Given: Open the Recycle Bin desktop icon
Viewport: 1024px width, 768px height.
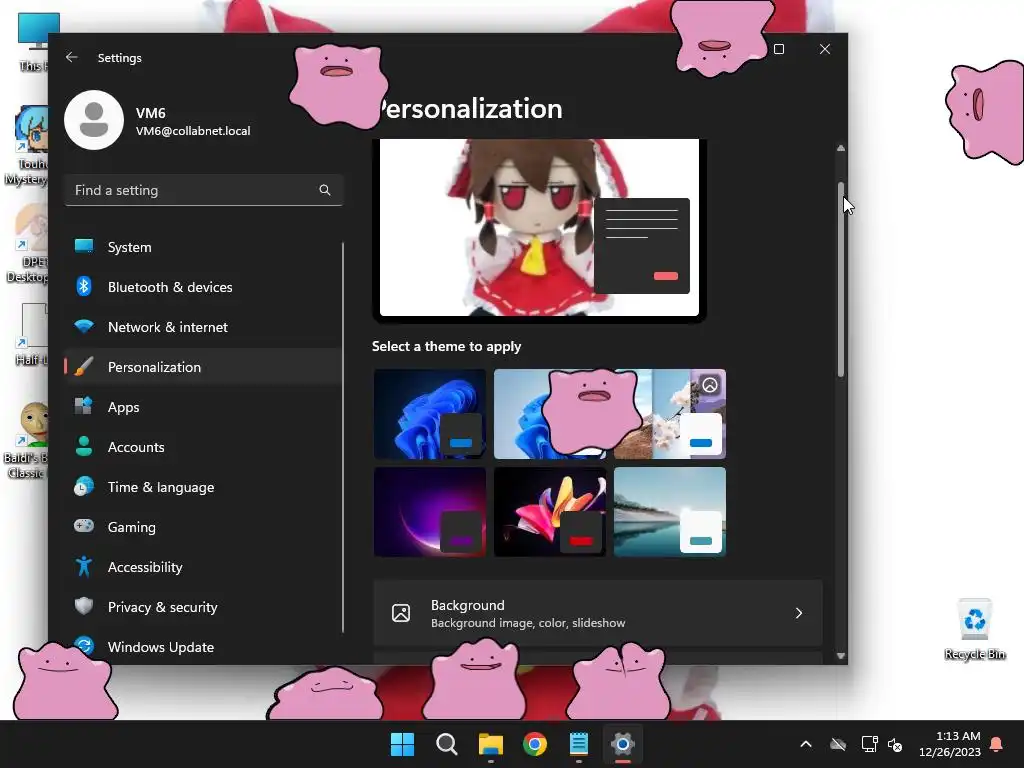Looking at the screenshot, I should click(975, 629).
